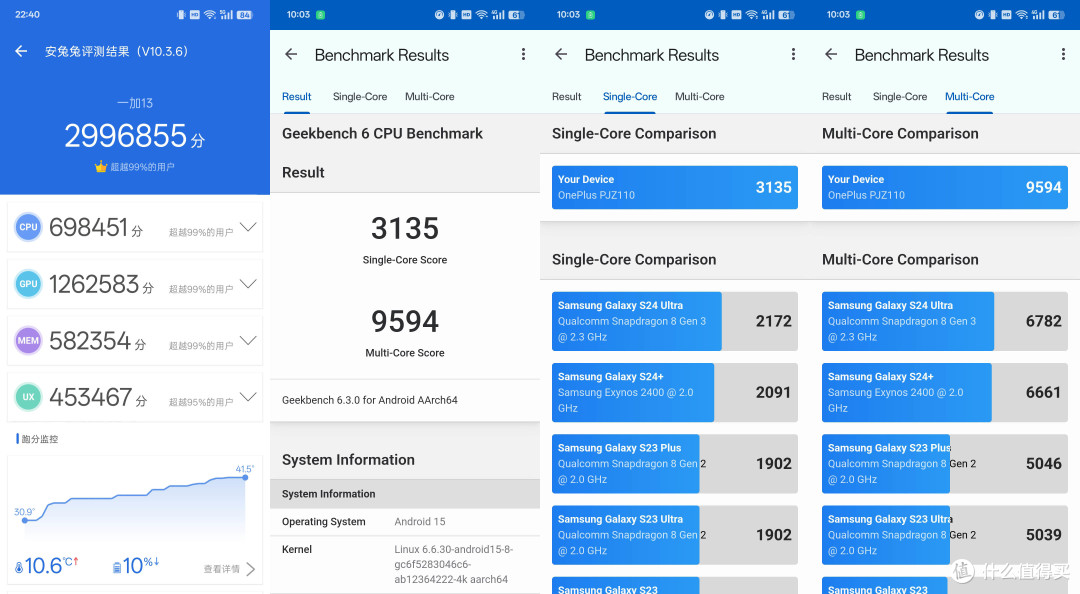Tap the 30.9° start point on temperature chart
The image size is (1080, 594).
tap(25, 520)
